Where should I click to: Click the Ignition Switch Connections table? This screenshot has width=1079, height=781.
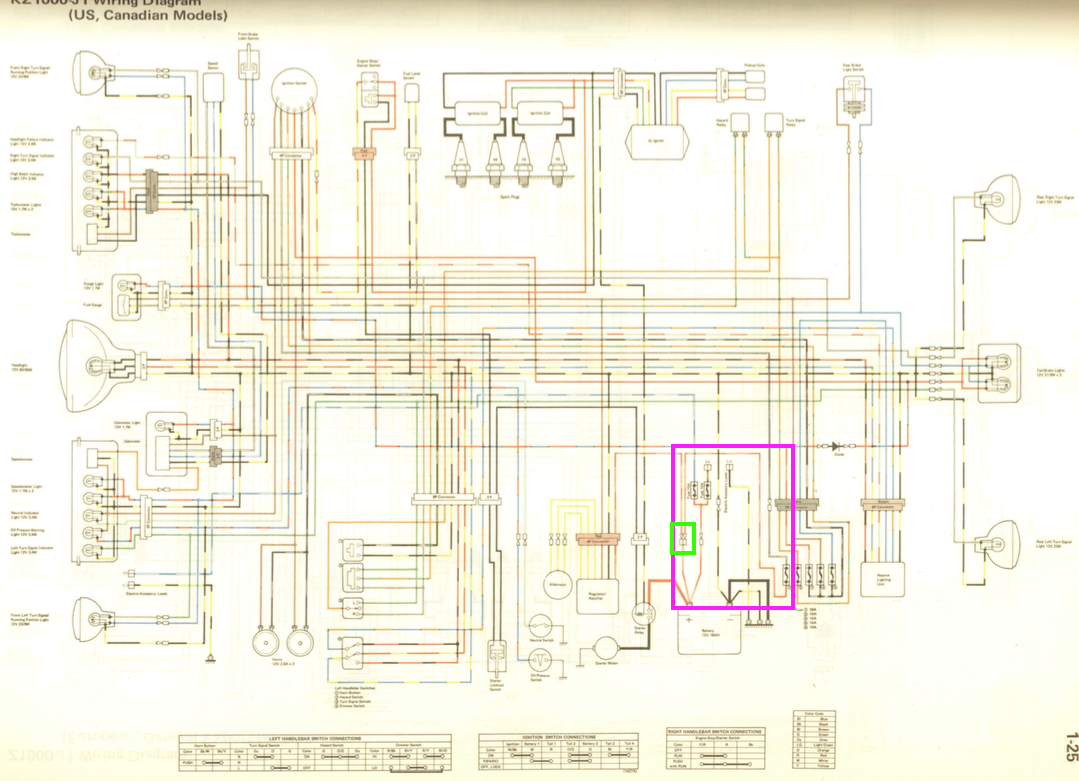coord(560,753)
